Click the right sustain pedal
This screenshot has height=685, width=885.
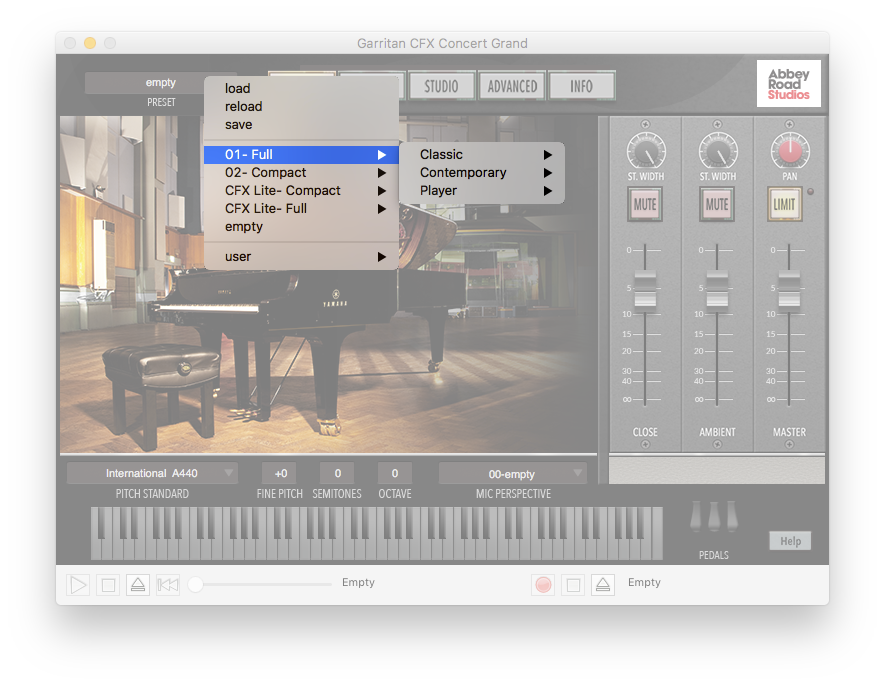tap(732, 516)
